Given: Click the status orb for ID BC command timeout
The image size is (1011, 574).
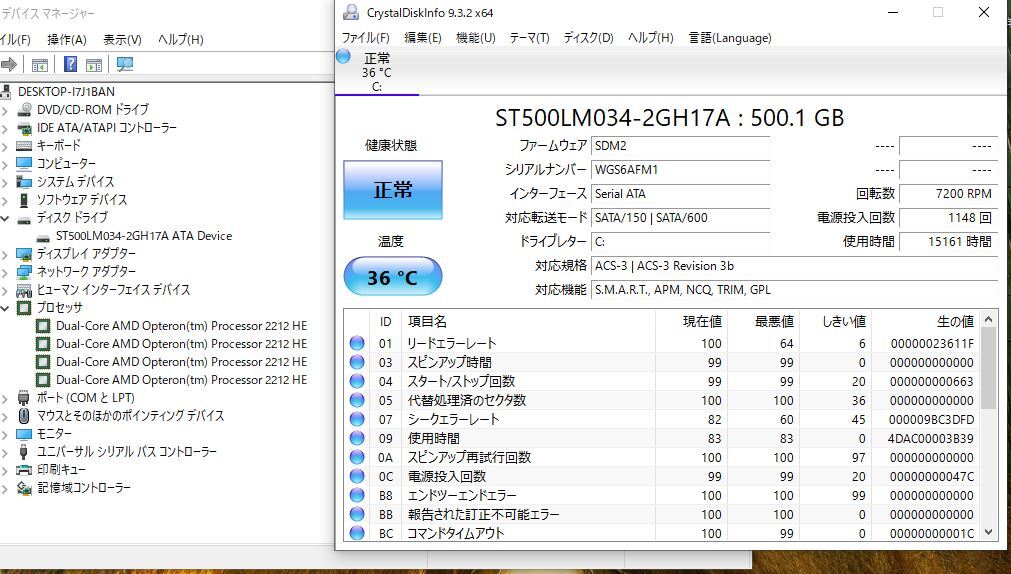Looking at the screenshot, I should click(x=357, y=533).
